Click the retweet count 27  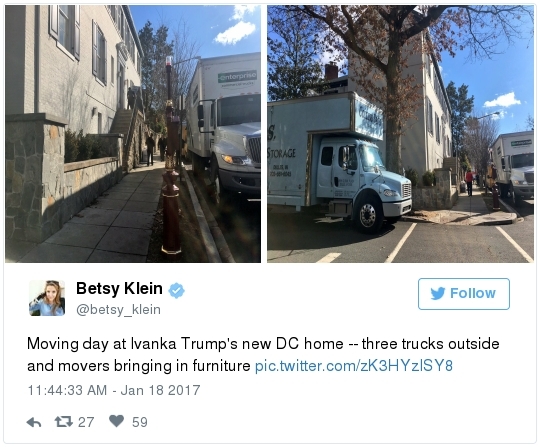tap(86, 422)
